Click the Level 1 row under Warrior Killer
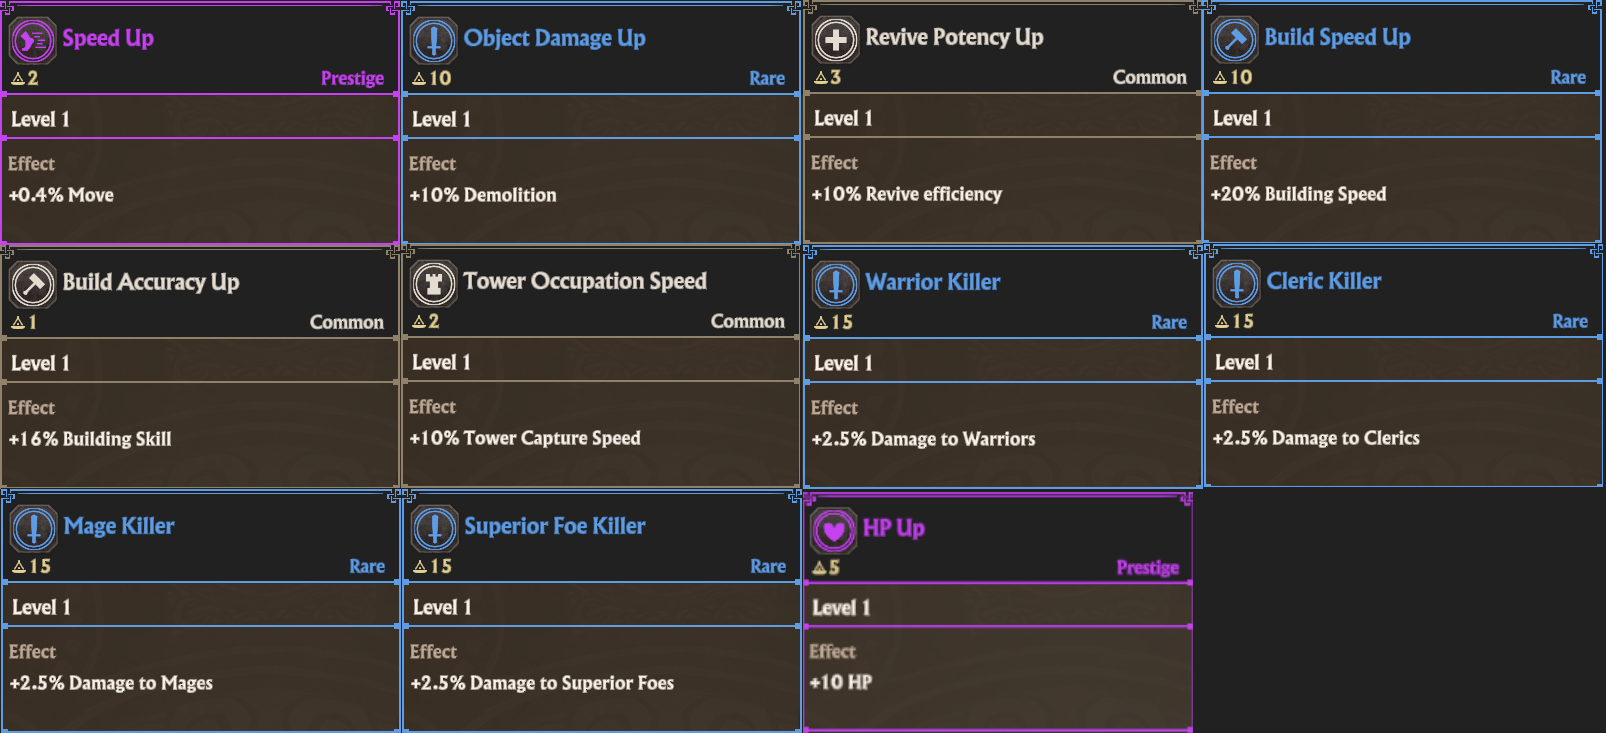The height and width of the screenshot is (733, 1606). point(1002,363)
